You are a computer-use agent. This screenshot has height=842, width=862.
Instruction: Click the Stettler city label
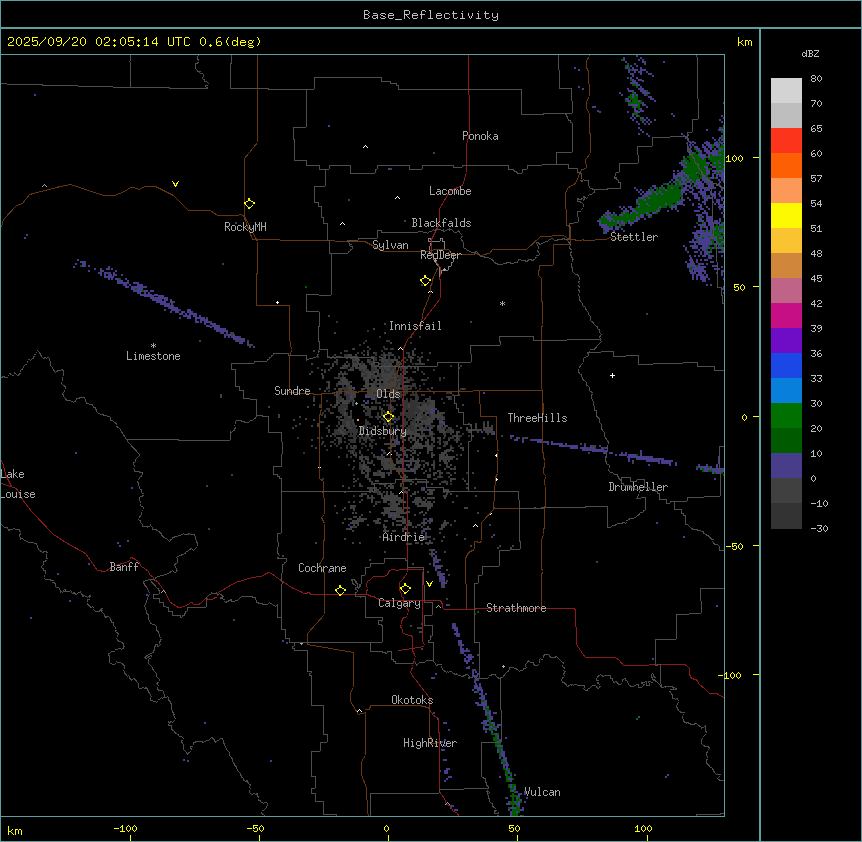click(x=634, y=237)
